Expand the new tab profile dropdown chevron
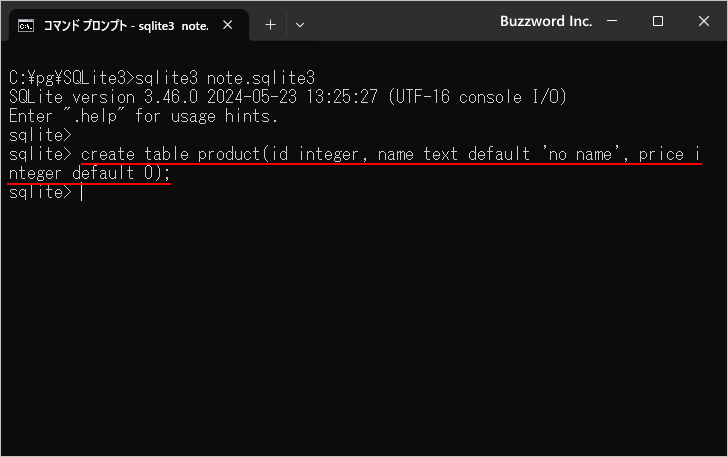The height and width of the screenshot is (457, 728). 300,25
